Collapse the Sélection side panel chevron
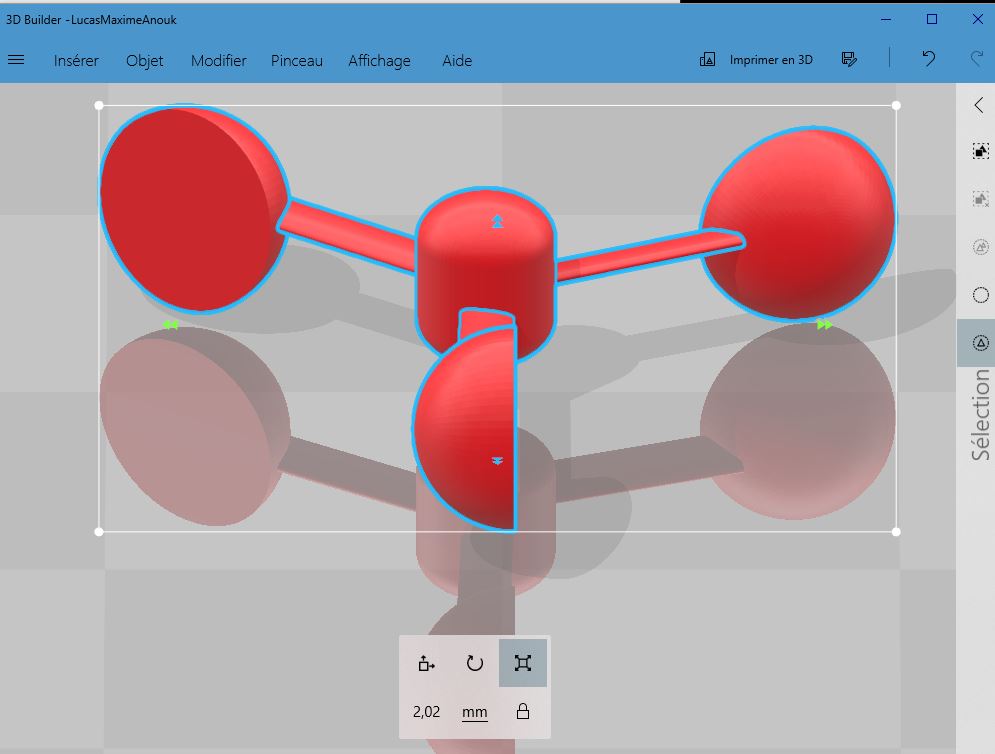This screenshot has height=754, width=995. point(979,105)
